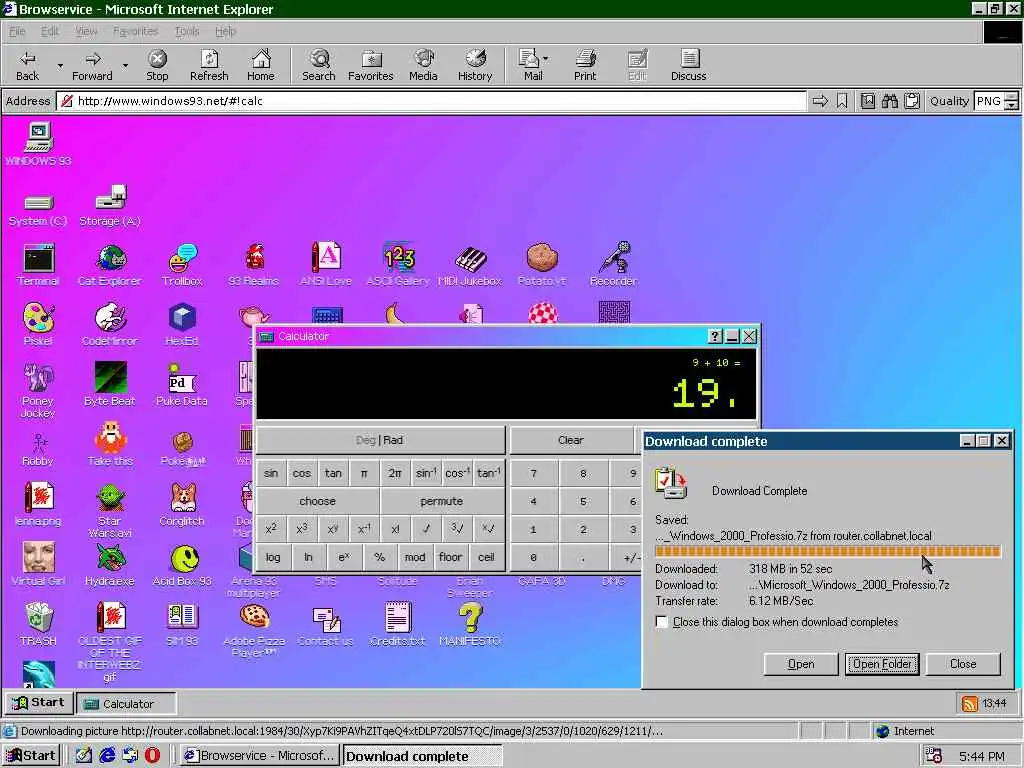Click the download progress bar
This screenshot has width=1024, height=768.
pyautogui.click(x=827, y=552)
